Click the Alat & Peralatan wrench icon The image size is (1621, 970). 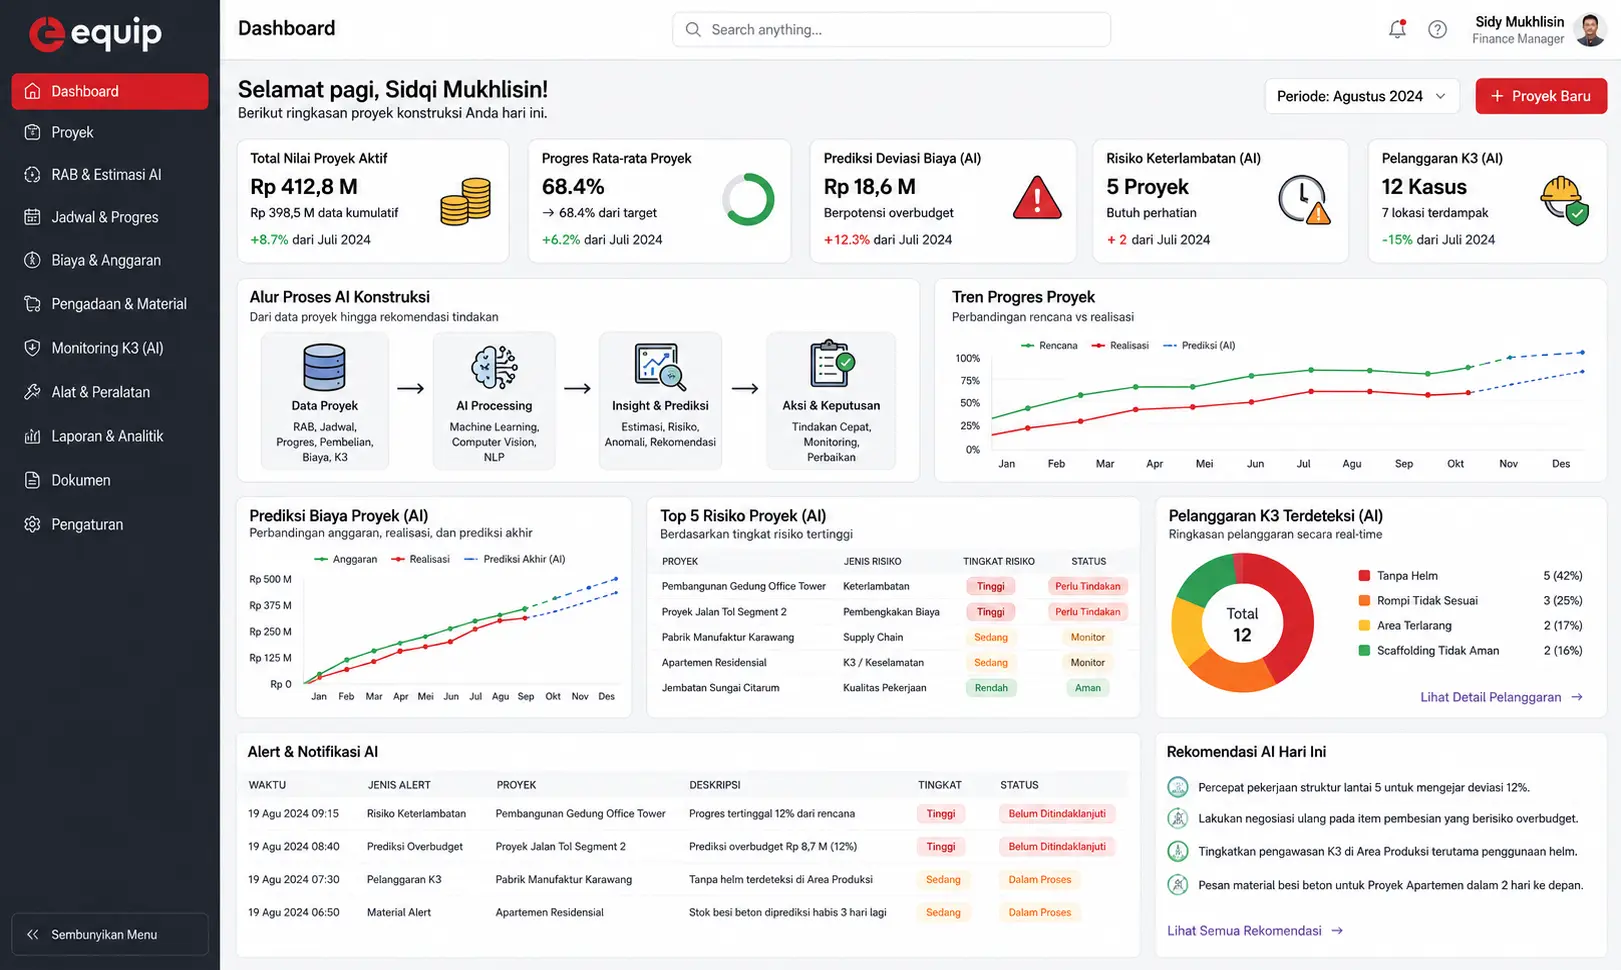tap(32, 392)
